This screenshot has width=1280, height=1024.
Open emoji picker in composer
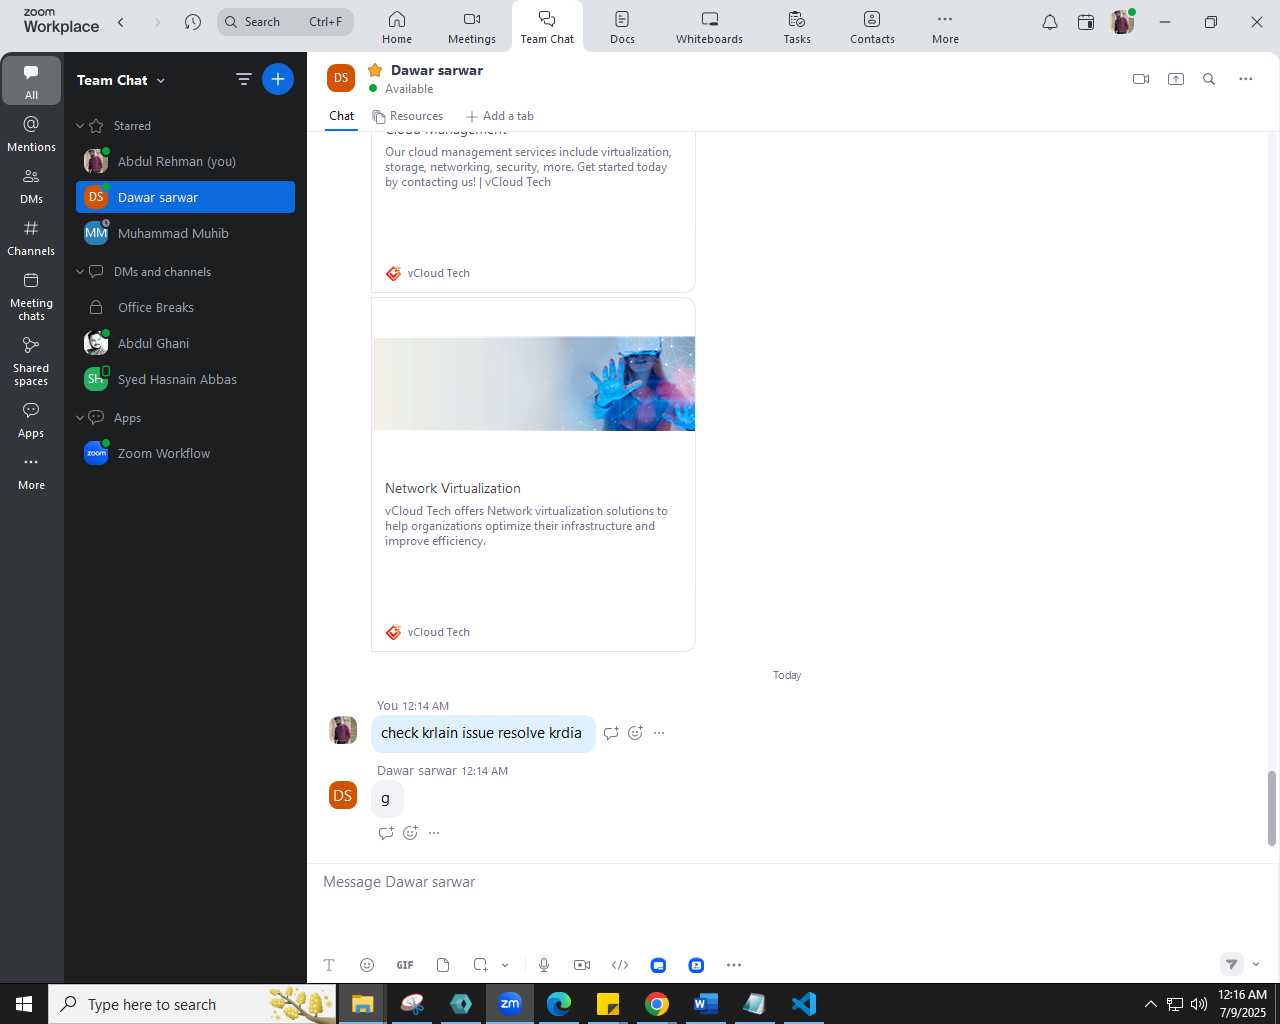click(367, 965)
